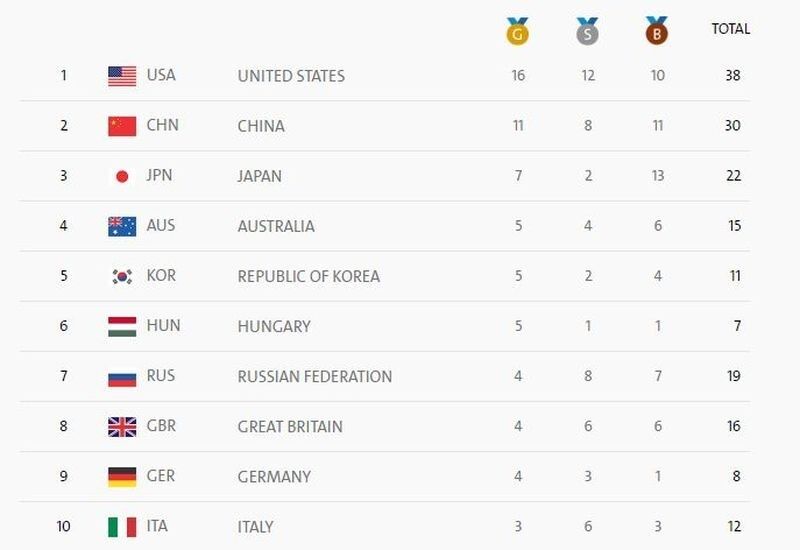The image size is (800, 550).
Task: Click the silver medal column icon
Action: (588, 32)
